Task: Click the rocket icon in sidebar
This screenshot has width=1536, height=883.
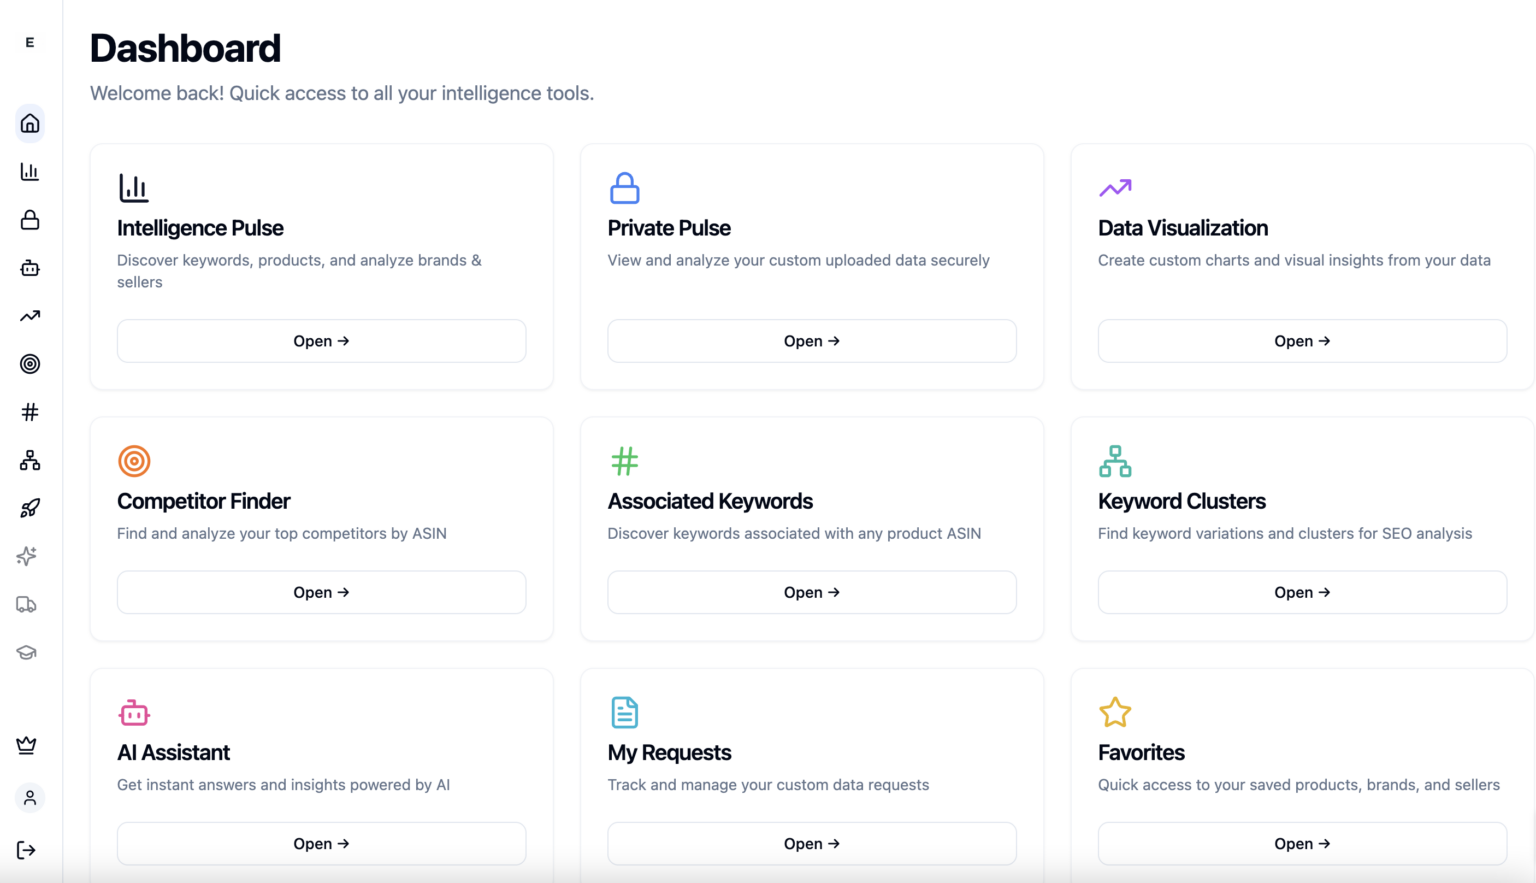Action: point(30,508)
